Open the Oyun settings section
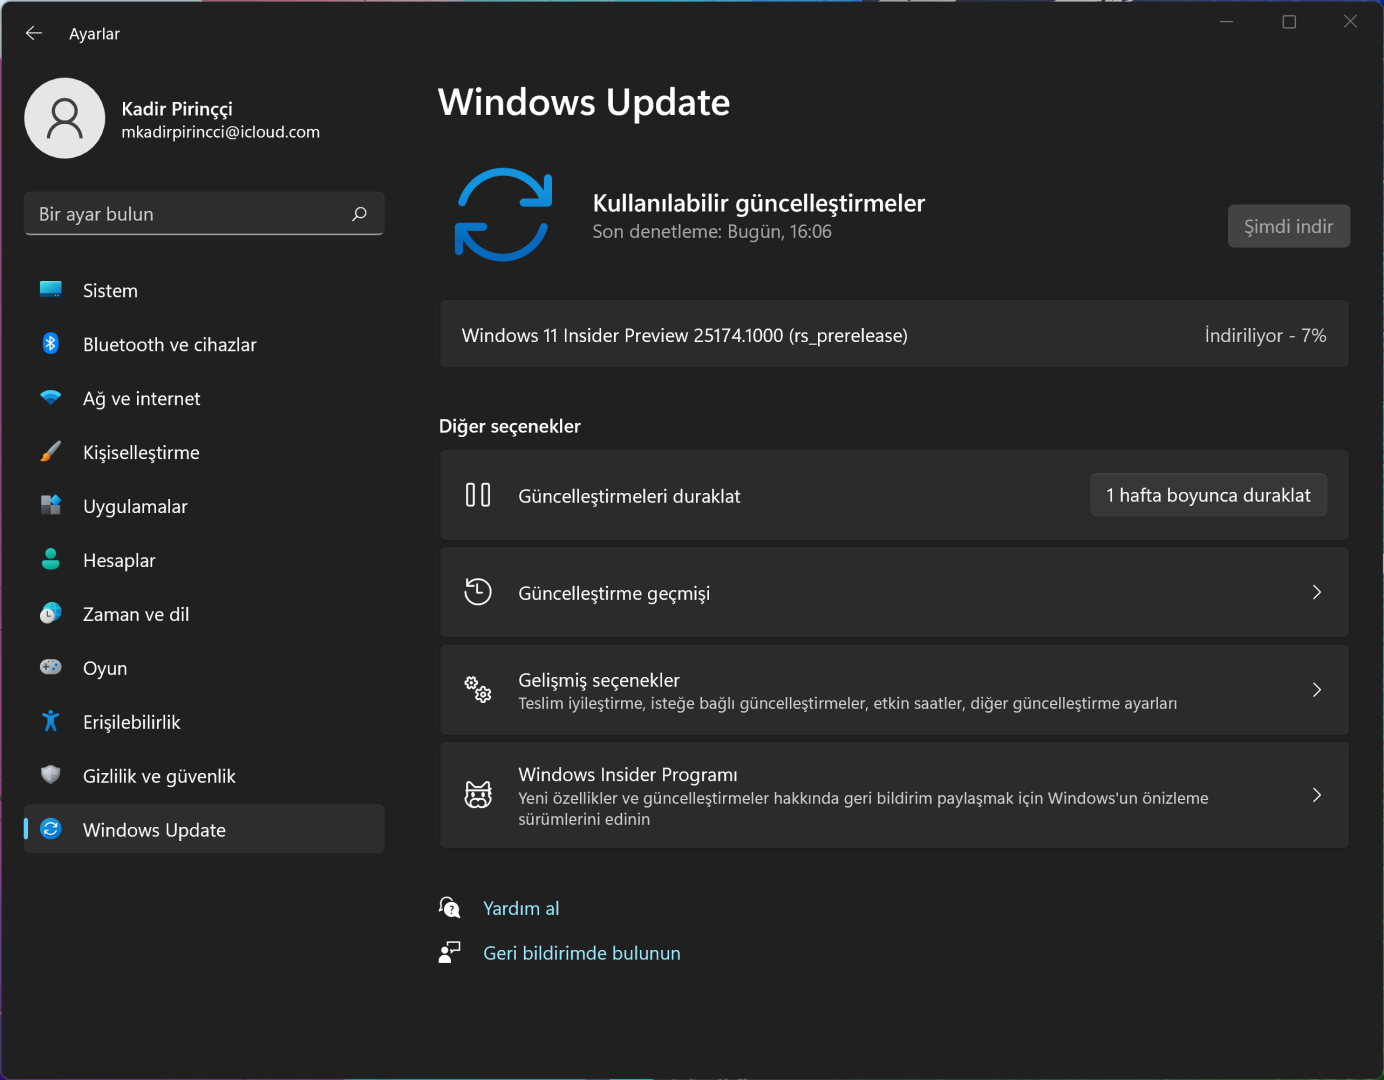Screen dimensions: 1384x1080 tap(204, 668)
